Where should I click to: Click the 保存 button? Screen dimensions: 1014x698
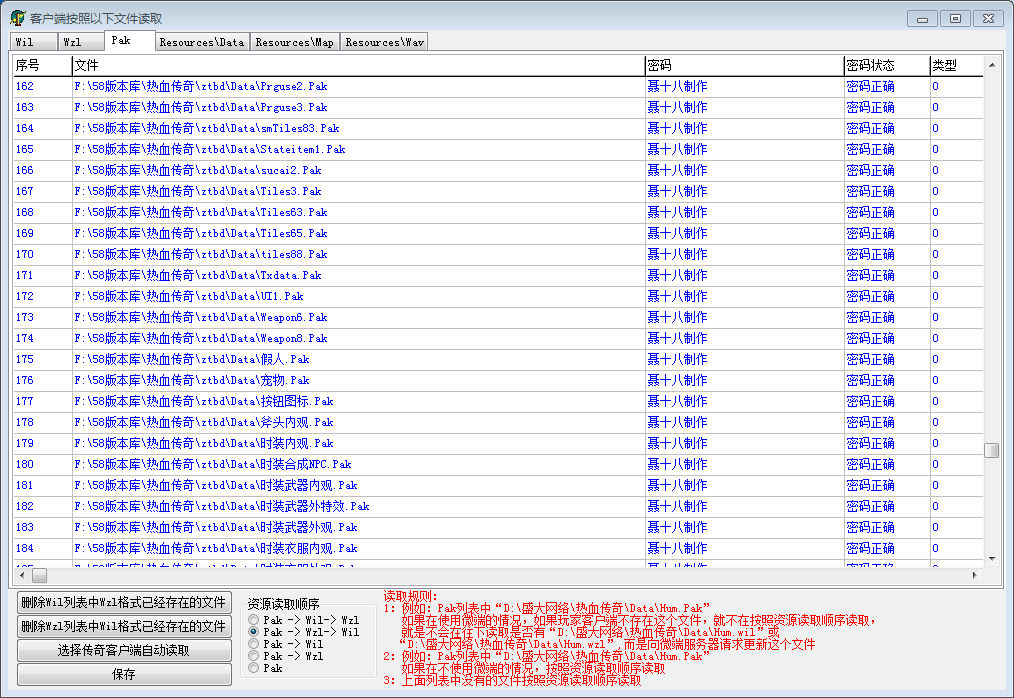124,675
